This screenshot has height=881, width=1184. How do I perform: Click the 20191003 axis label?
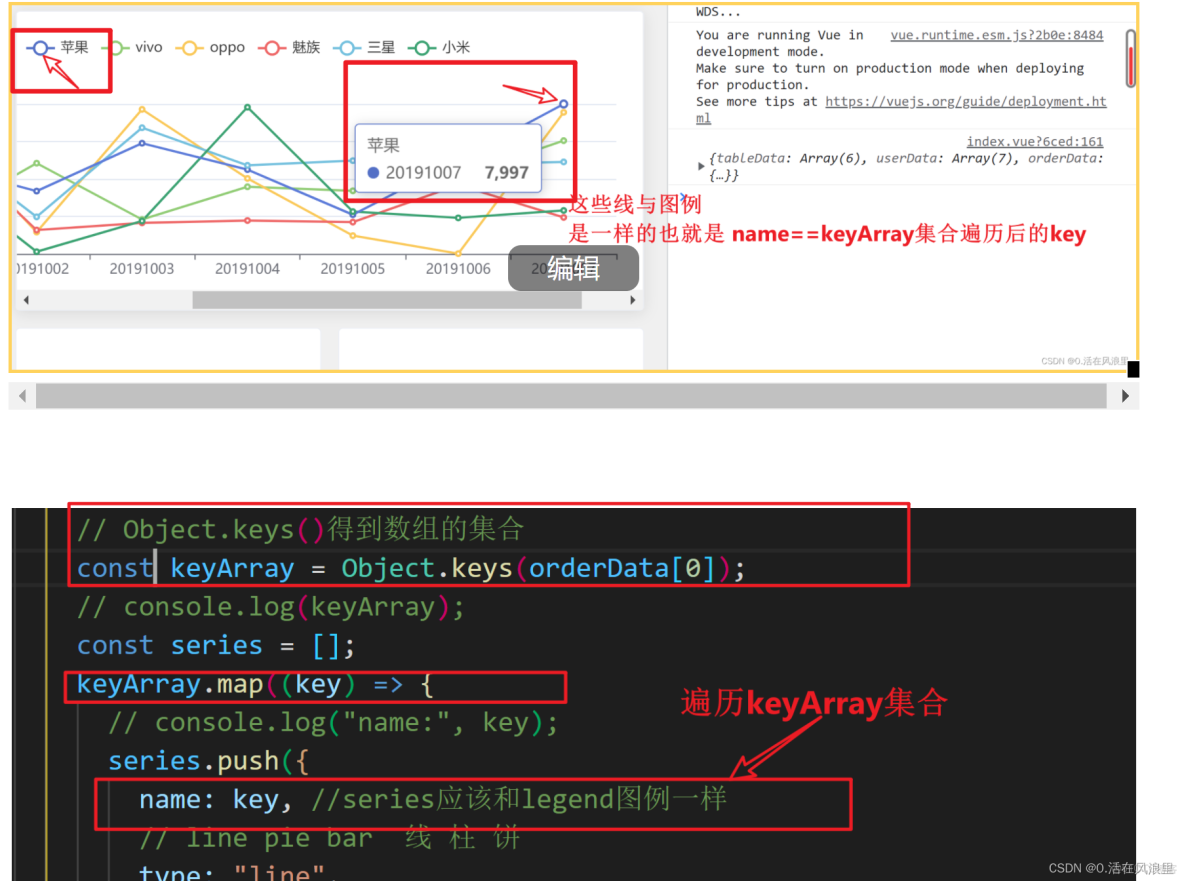point(142,269)
